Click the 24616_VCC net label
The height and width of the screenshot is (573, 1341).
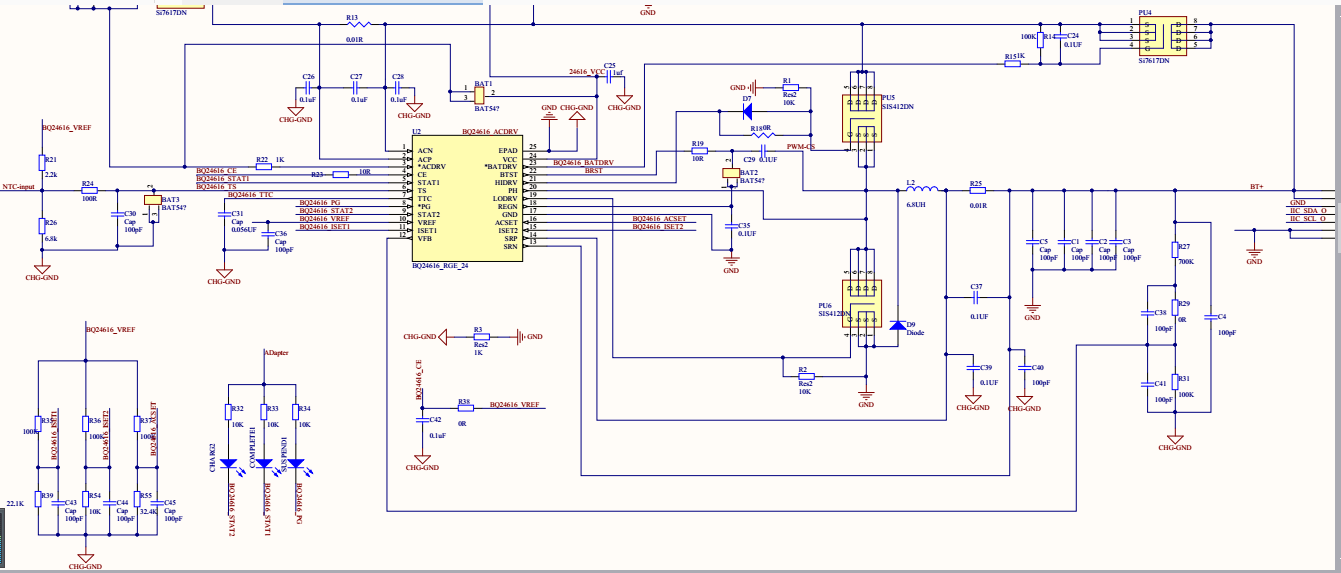click(587, 72)
